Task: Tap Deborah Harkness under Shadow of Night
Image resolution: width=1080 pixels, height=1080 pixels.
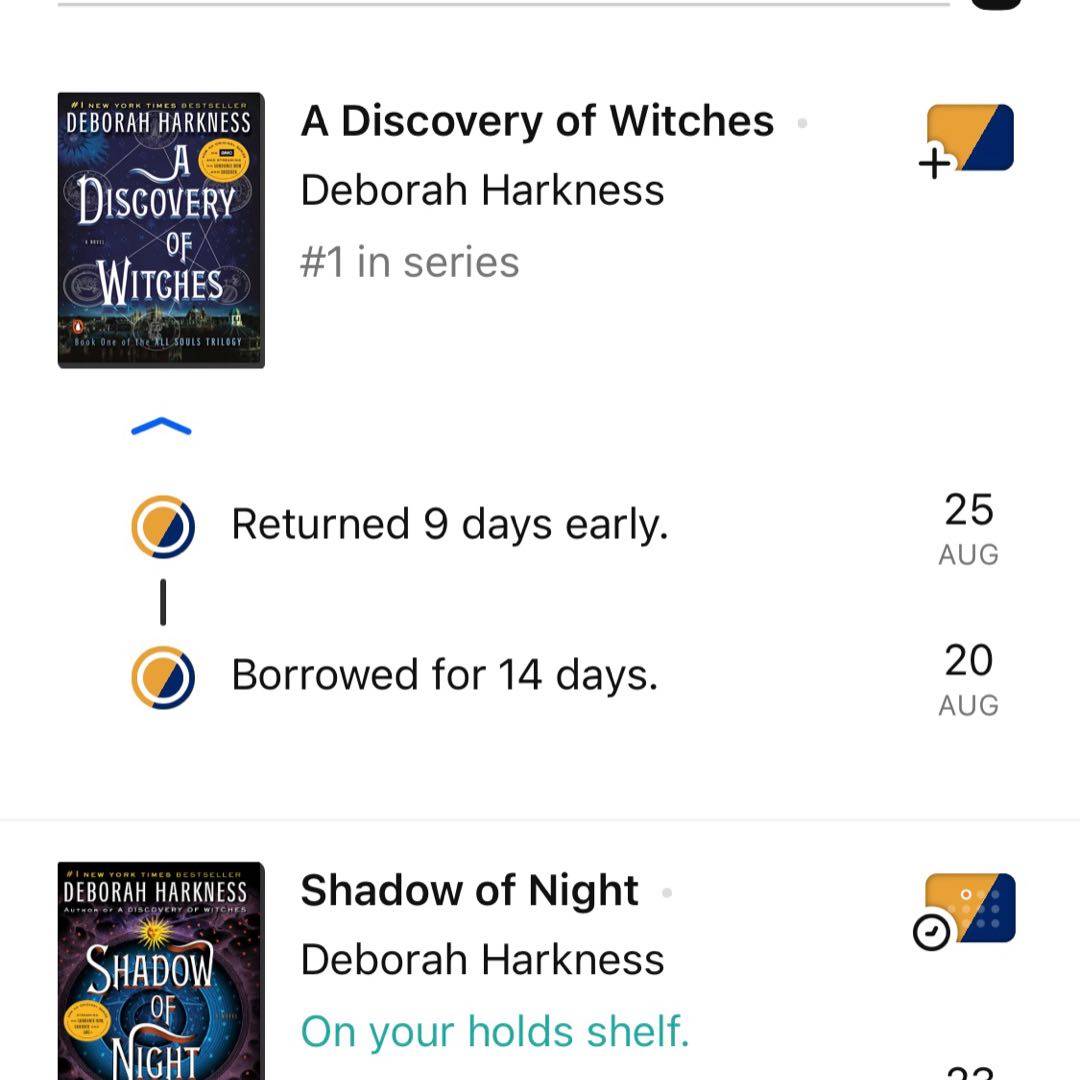Action: point(482,960)
